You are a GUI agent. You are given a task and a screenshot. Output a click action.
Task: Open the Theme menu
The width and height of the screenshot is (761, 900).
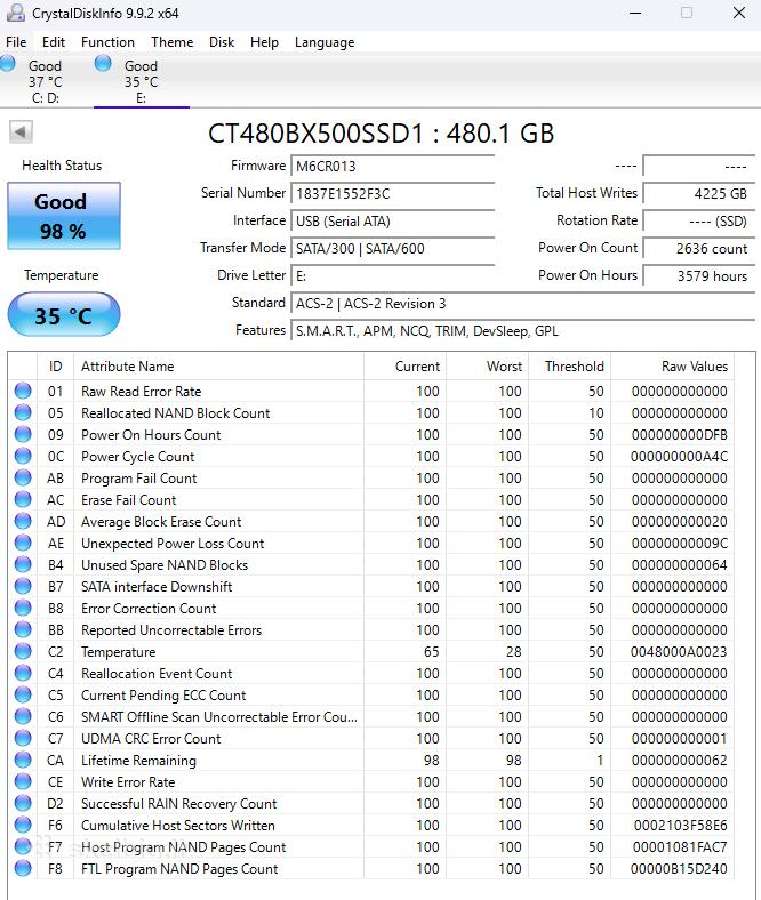point(172,42)
